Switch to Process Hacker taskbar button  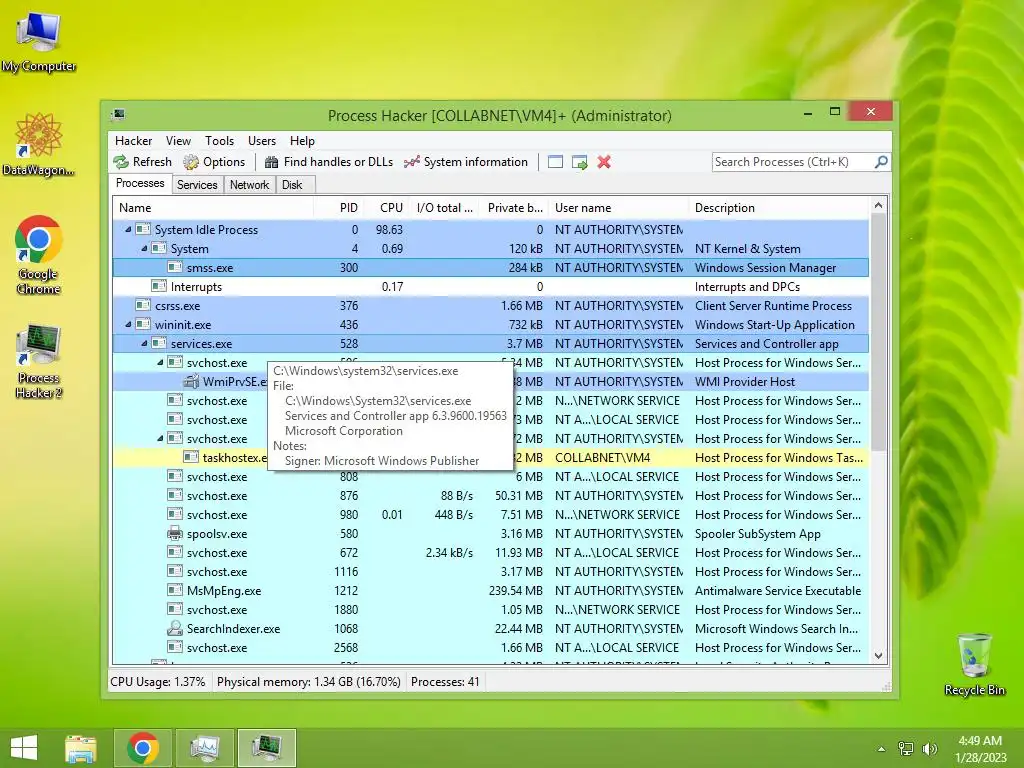click(267, 748)
